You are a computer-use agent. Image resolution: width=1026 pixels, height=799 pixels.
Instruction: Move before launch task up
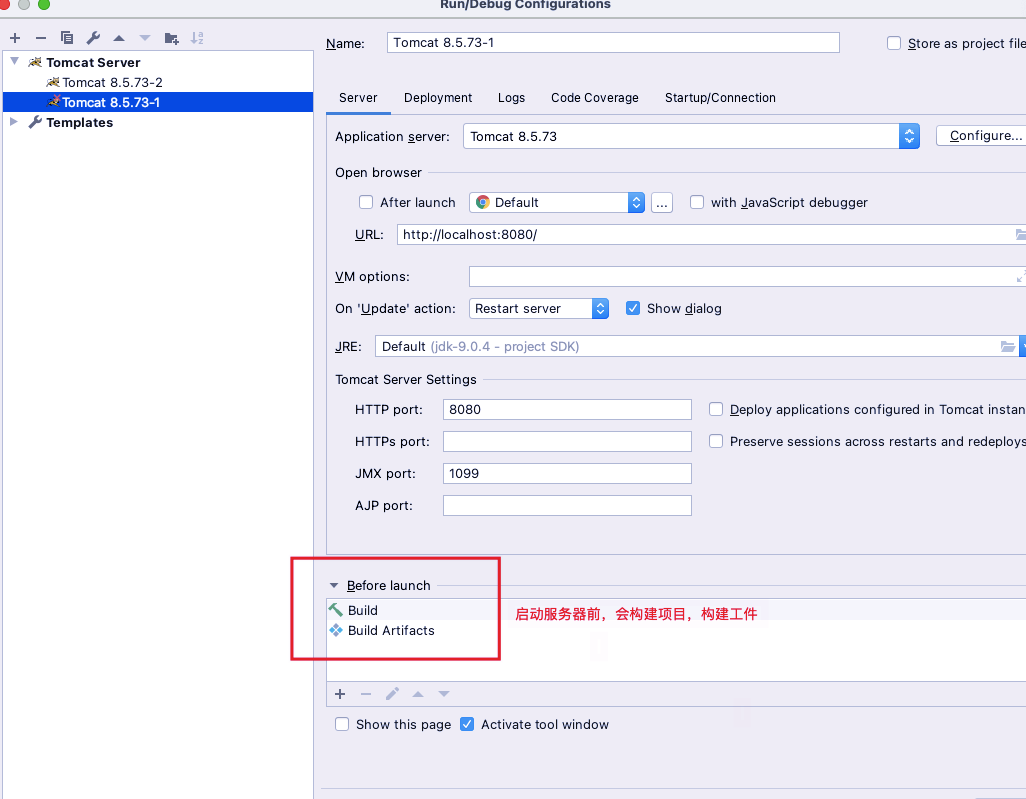pyautogui.click(x=418, y=694)
